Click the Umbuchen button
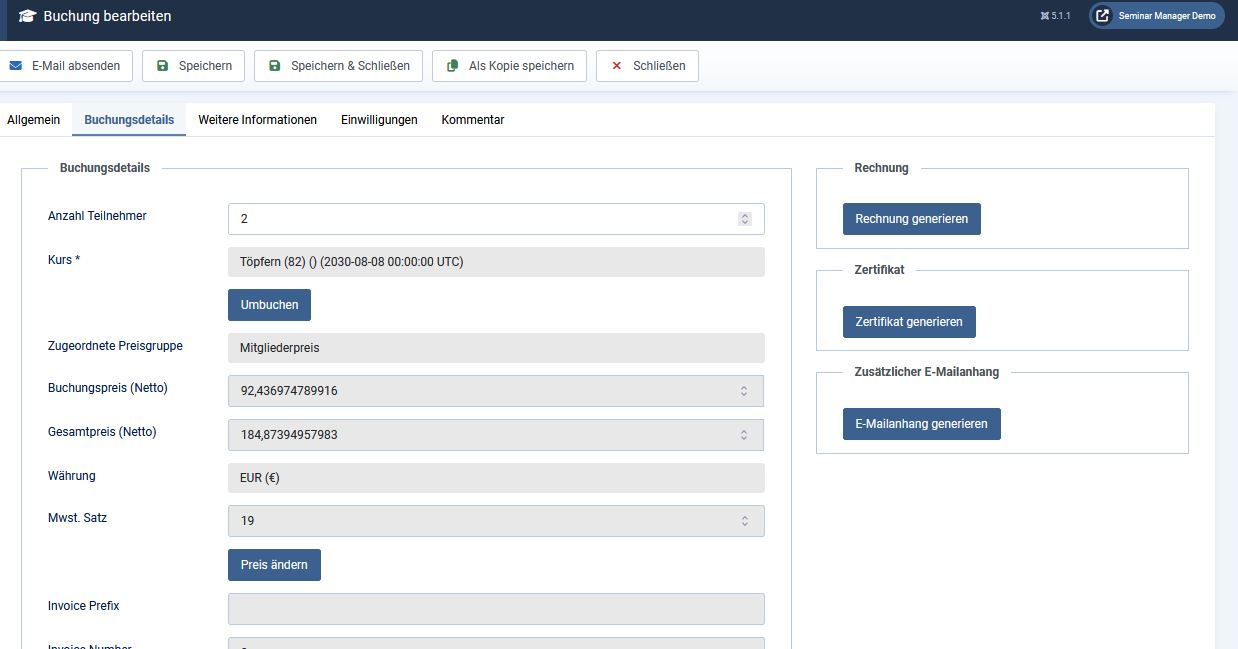The width and height of the screenshot is (1238, 649). coord(269,305)
